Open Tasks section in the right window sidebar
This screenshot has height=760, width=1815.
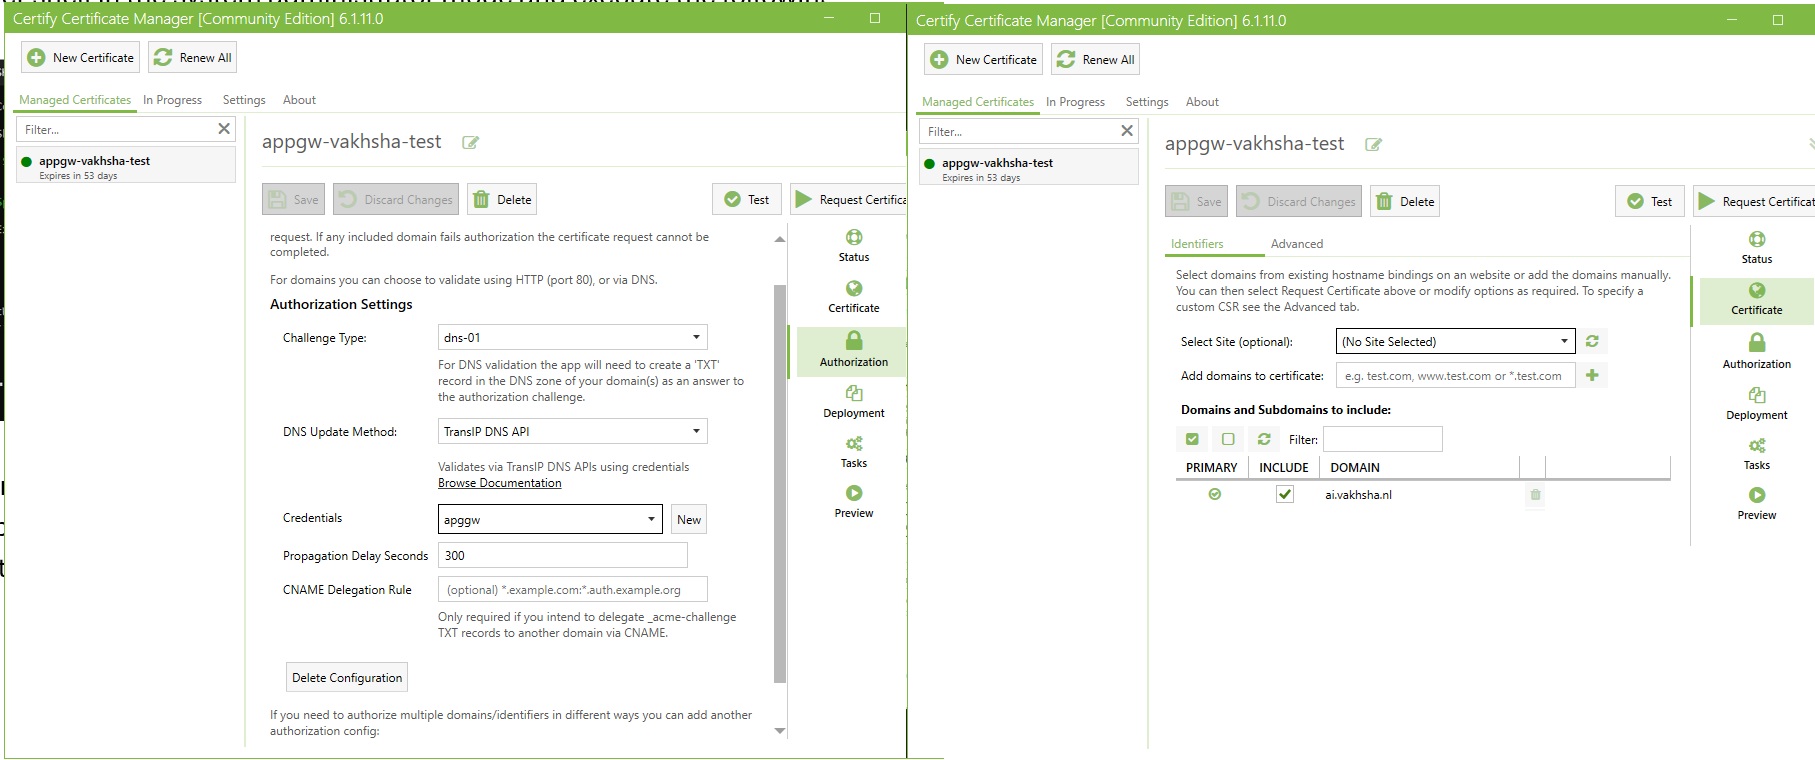pyautogui.click(x=1756, y=453)
